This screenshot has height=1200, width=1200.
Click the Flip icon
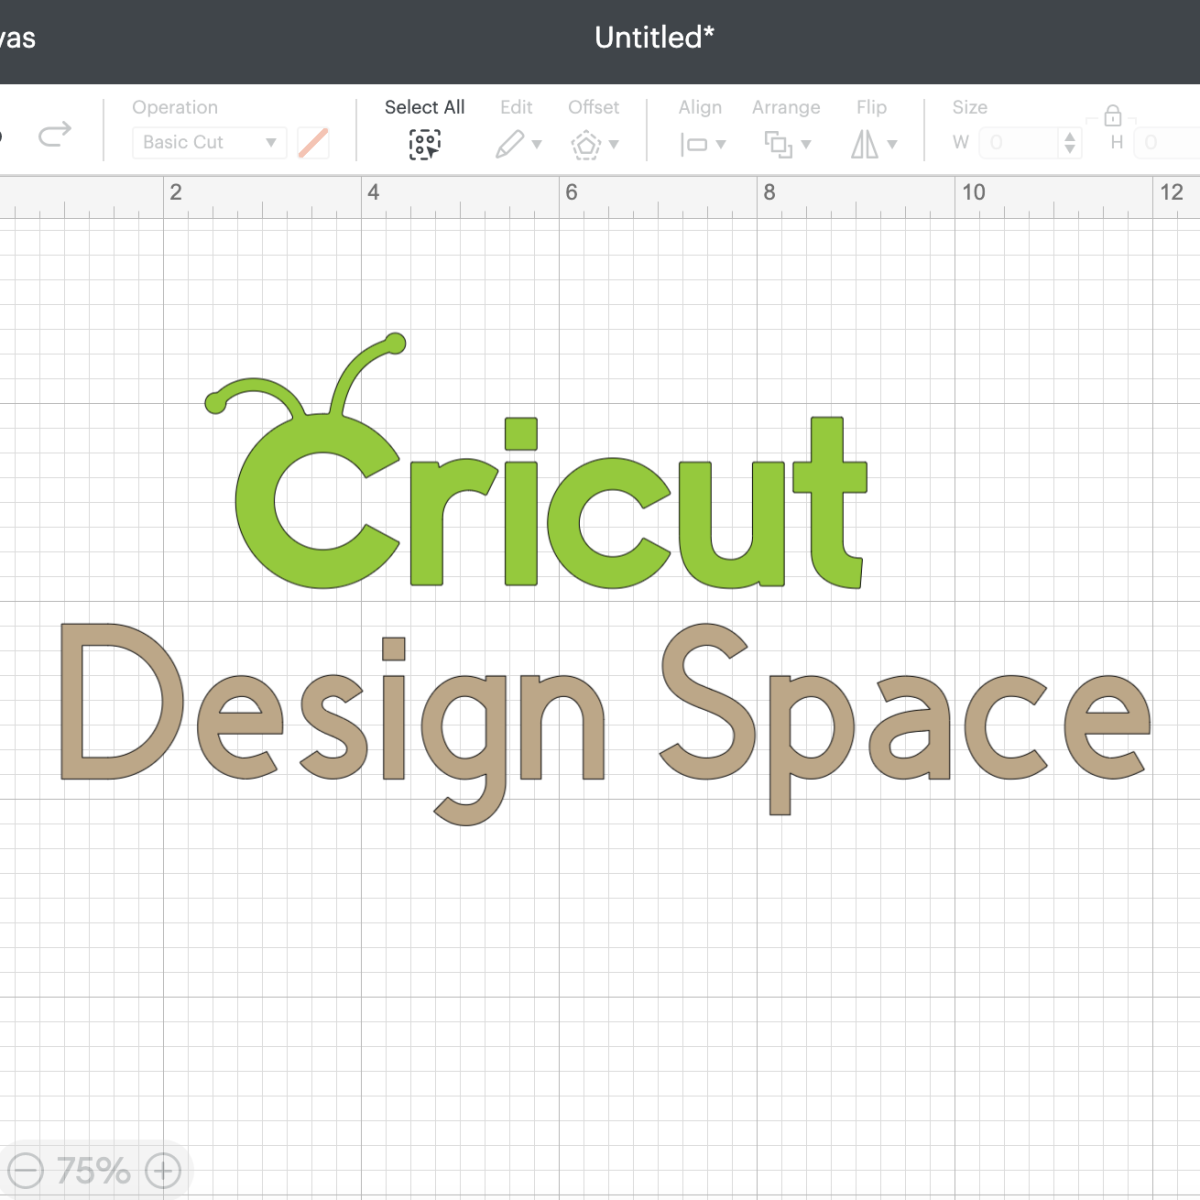(x=865, y=145)
